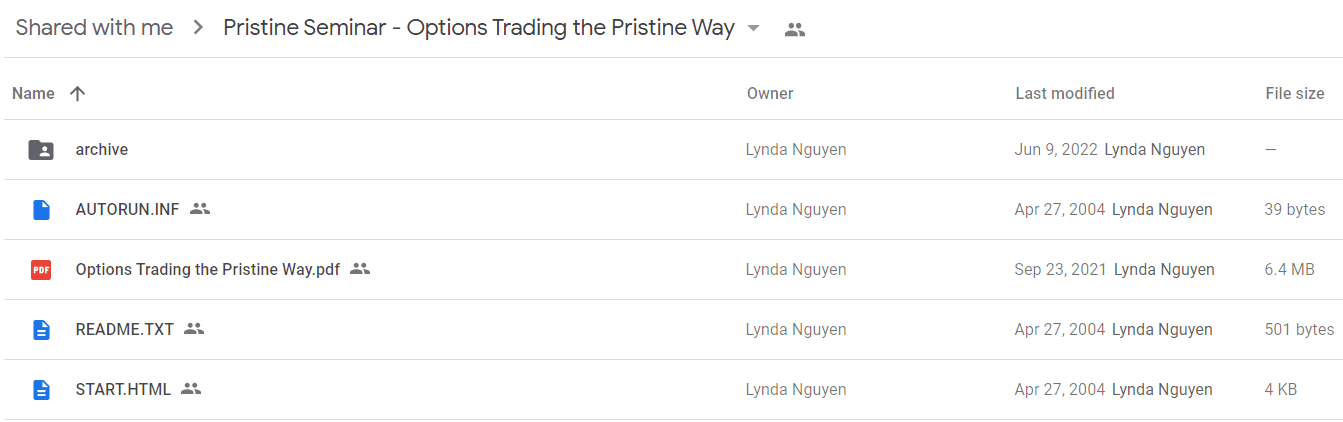The image size is (1343, 422).
Task: Click shared people icon beside AUTORUN.INF
Action: coord(200,209)
